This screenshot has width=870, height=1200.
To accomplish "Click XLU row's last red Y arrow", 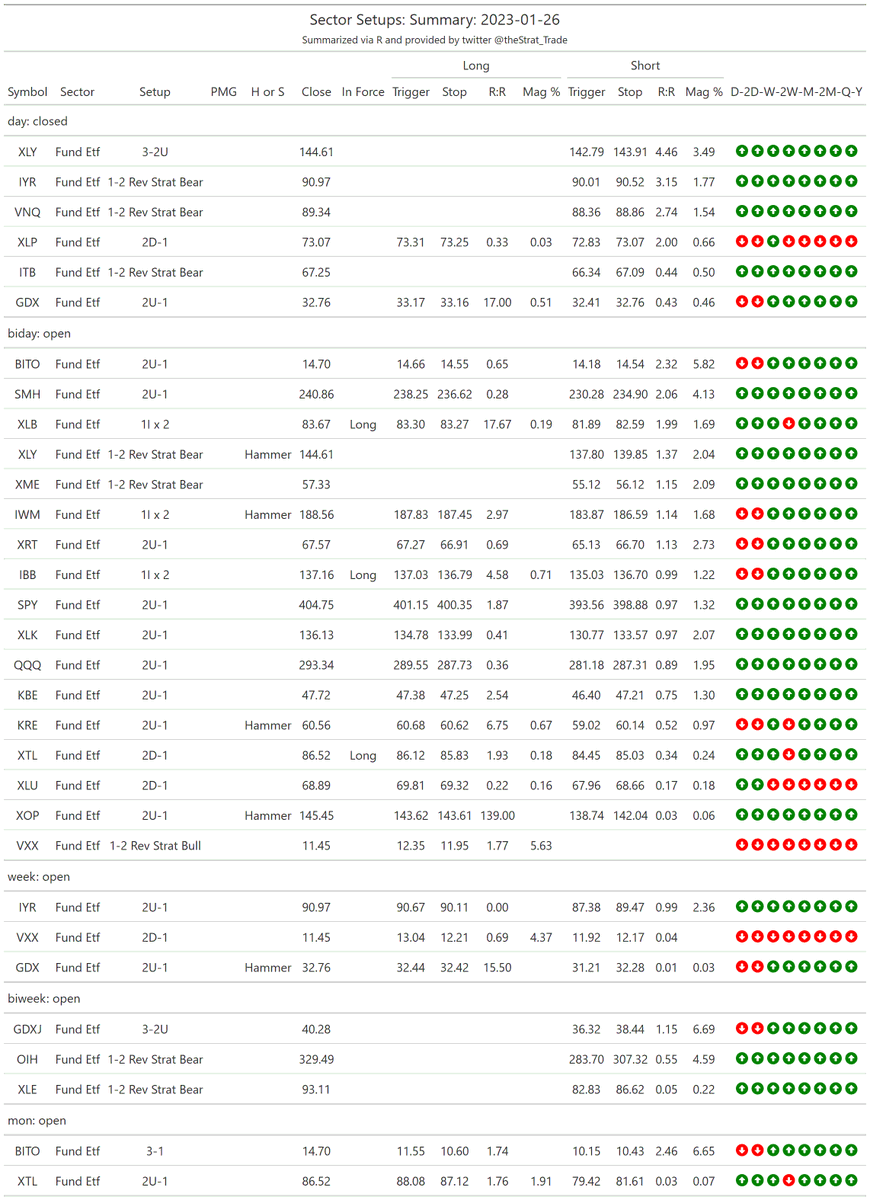I will click(x=851, y=785).
